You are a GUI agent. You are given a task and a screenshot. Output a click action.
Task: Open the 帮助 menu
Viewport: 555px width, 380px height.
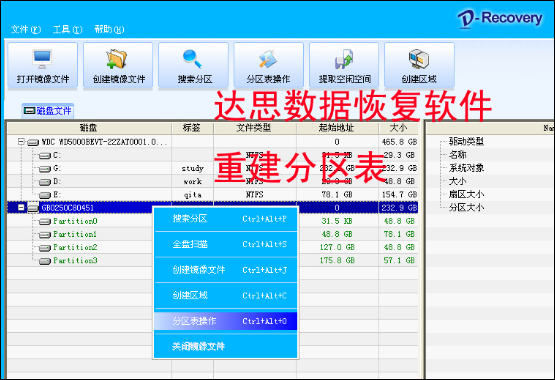[109, 29]
